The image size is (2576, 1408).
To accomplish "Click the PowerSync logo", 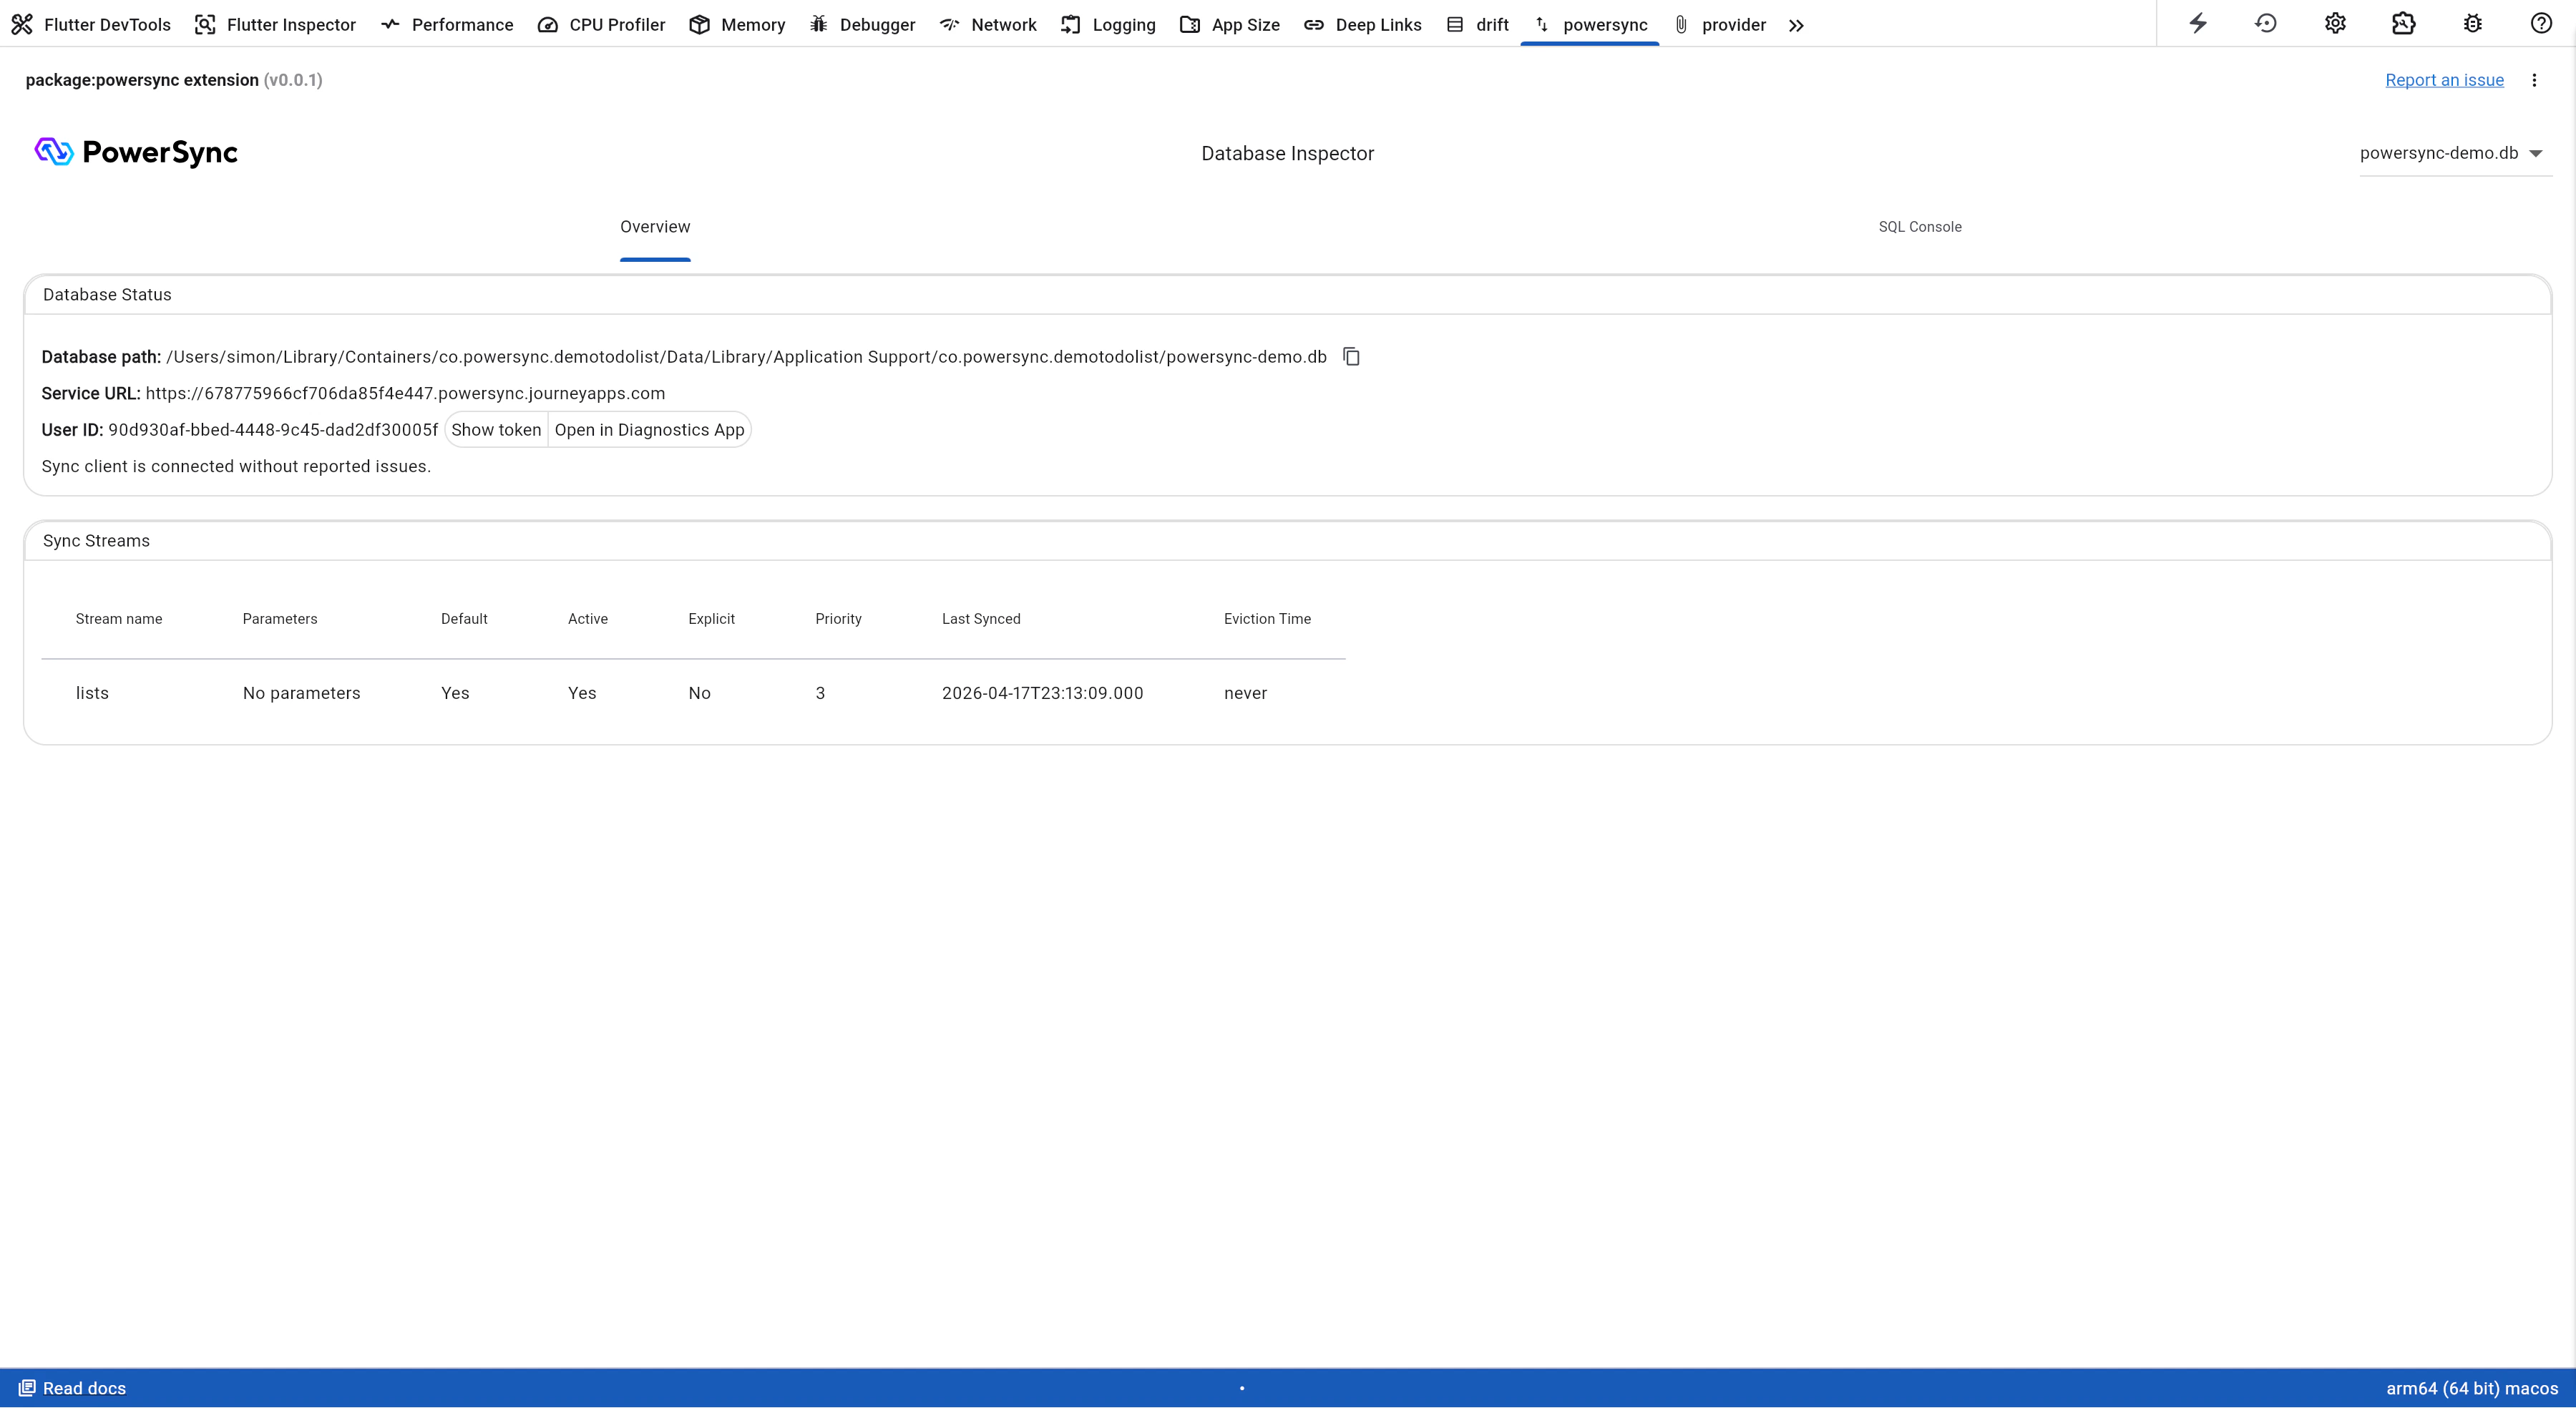I will (136, 152).
